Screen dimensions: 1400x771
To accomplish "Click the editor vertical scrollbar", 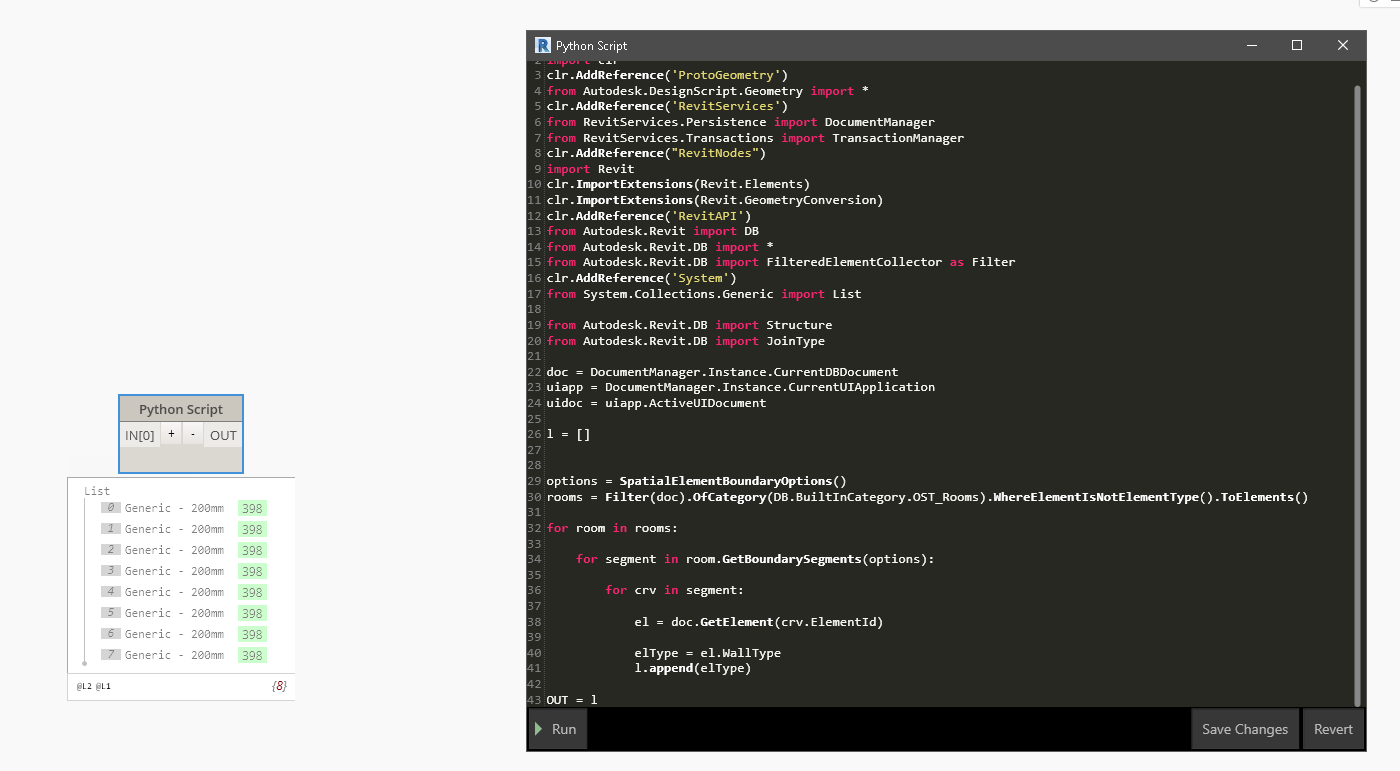I will click(1357, 395).
